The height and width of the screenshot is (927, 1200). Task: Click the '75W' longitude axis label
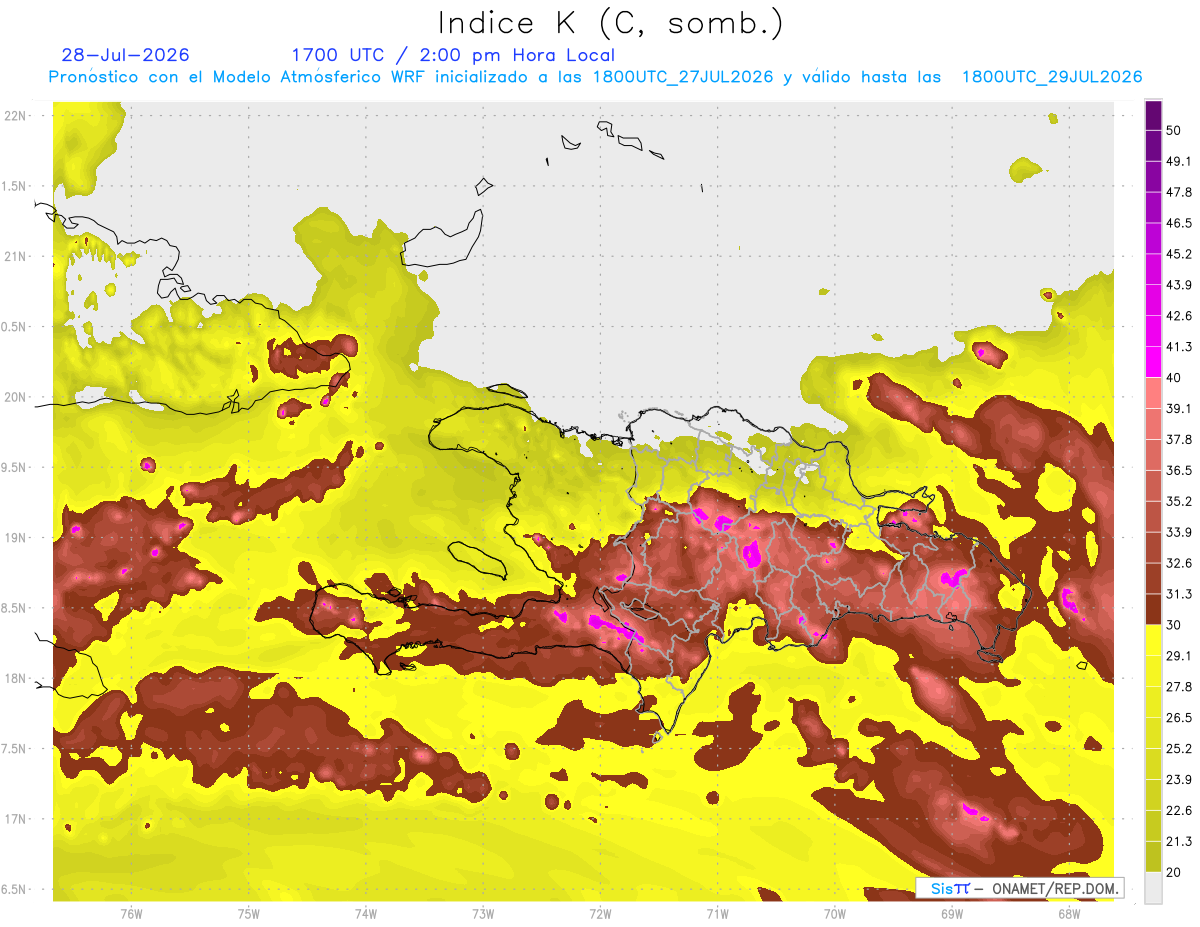tap(249, 914)
